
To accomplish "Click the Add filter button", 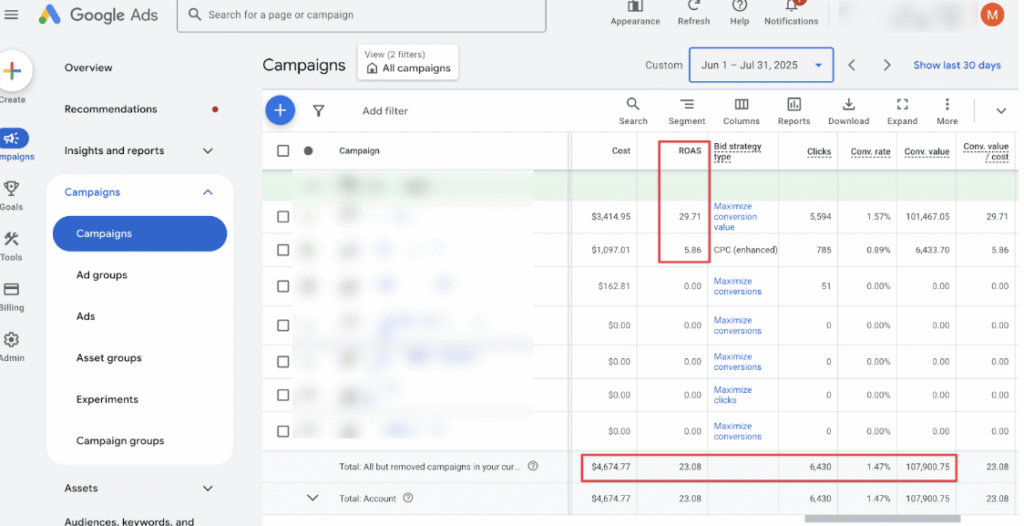I will (385, 111).
